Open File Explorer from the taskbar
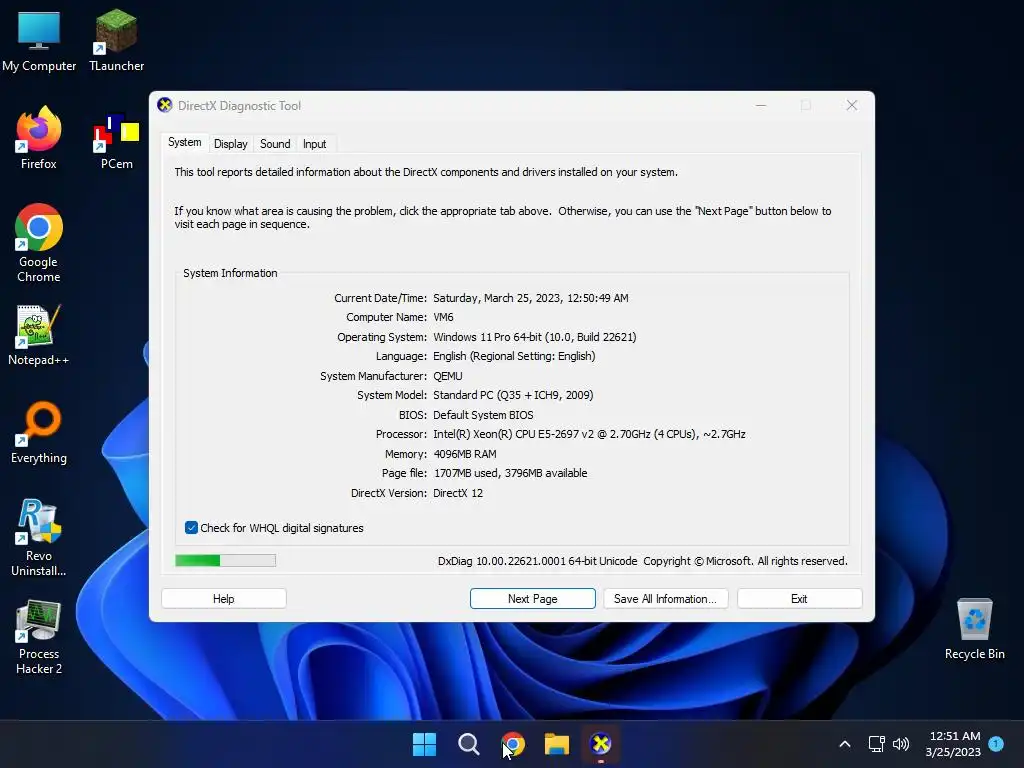The image size is (1024, 768). click(557, 744)
